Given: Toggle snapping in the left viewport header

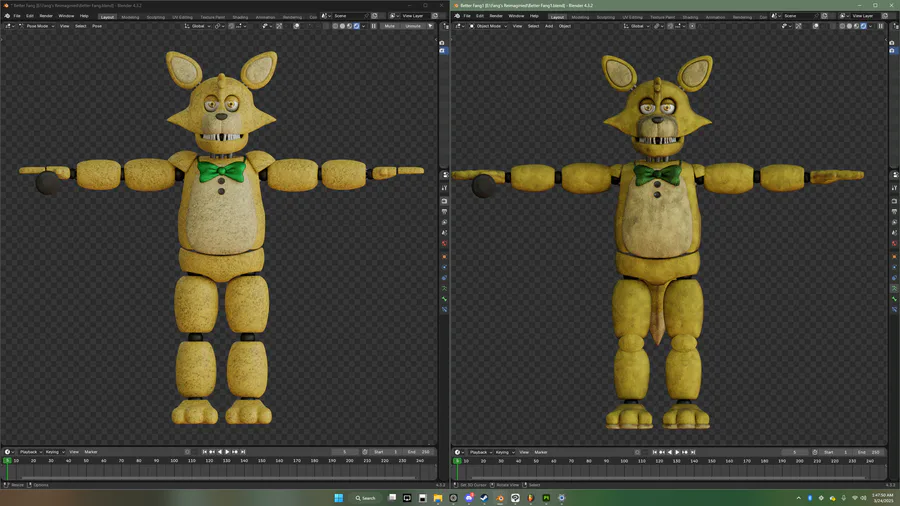Looking at the screenshot, I should [231, 26].
